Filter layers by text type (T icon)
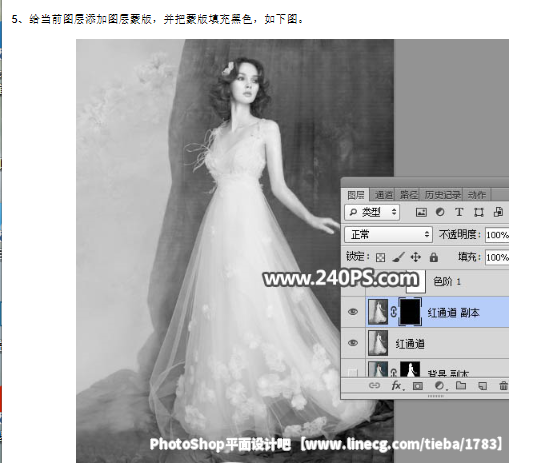Screen dimensions: 558x463 click(459, 212)
